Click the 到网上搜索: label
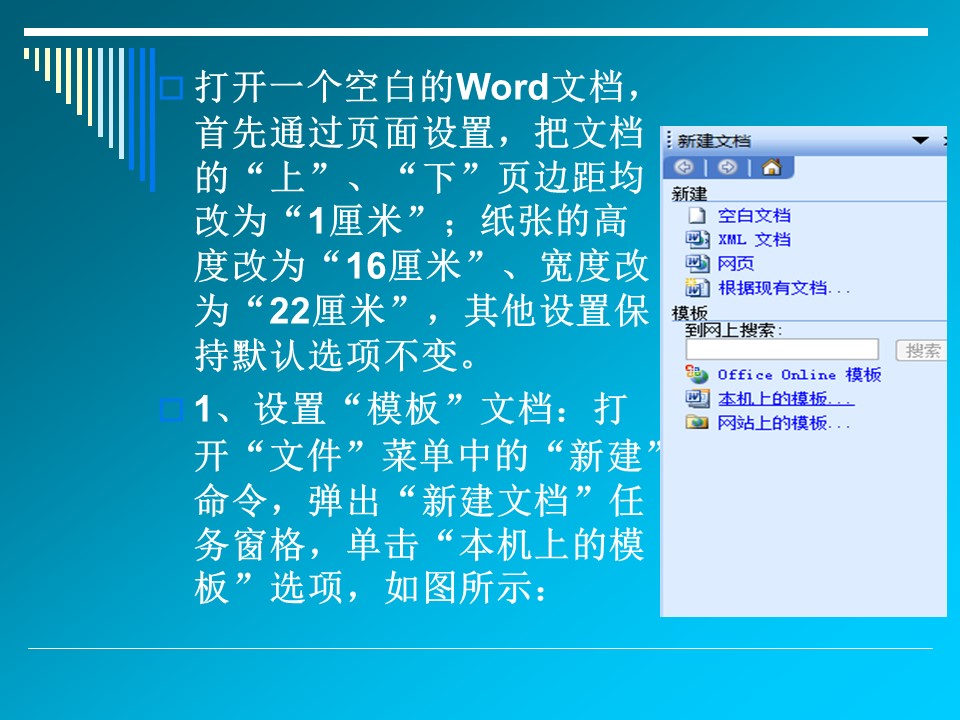Screen dimensions: 960x720 click(x=733, y=330)
